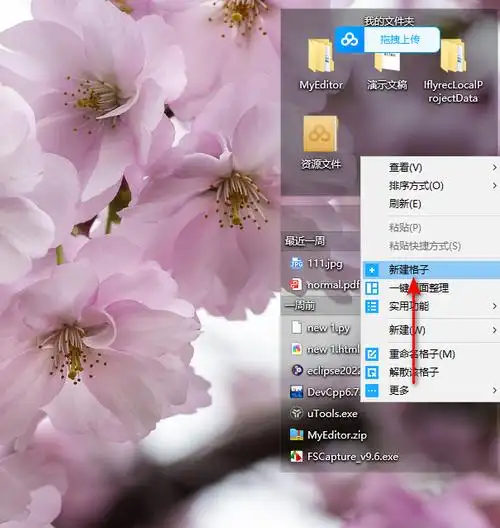Click the uTools app icon
This screenshot has height=528, width=500.
[x=296, y=414]
